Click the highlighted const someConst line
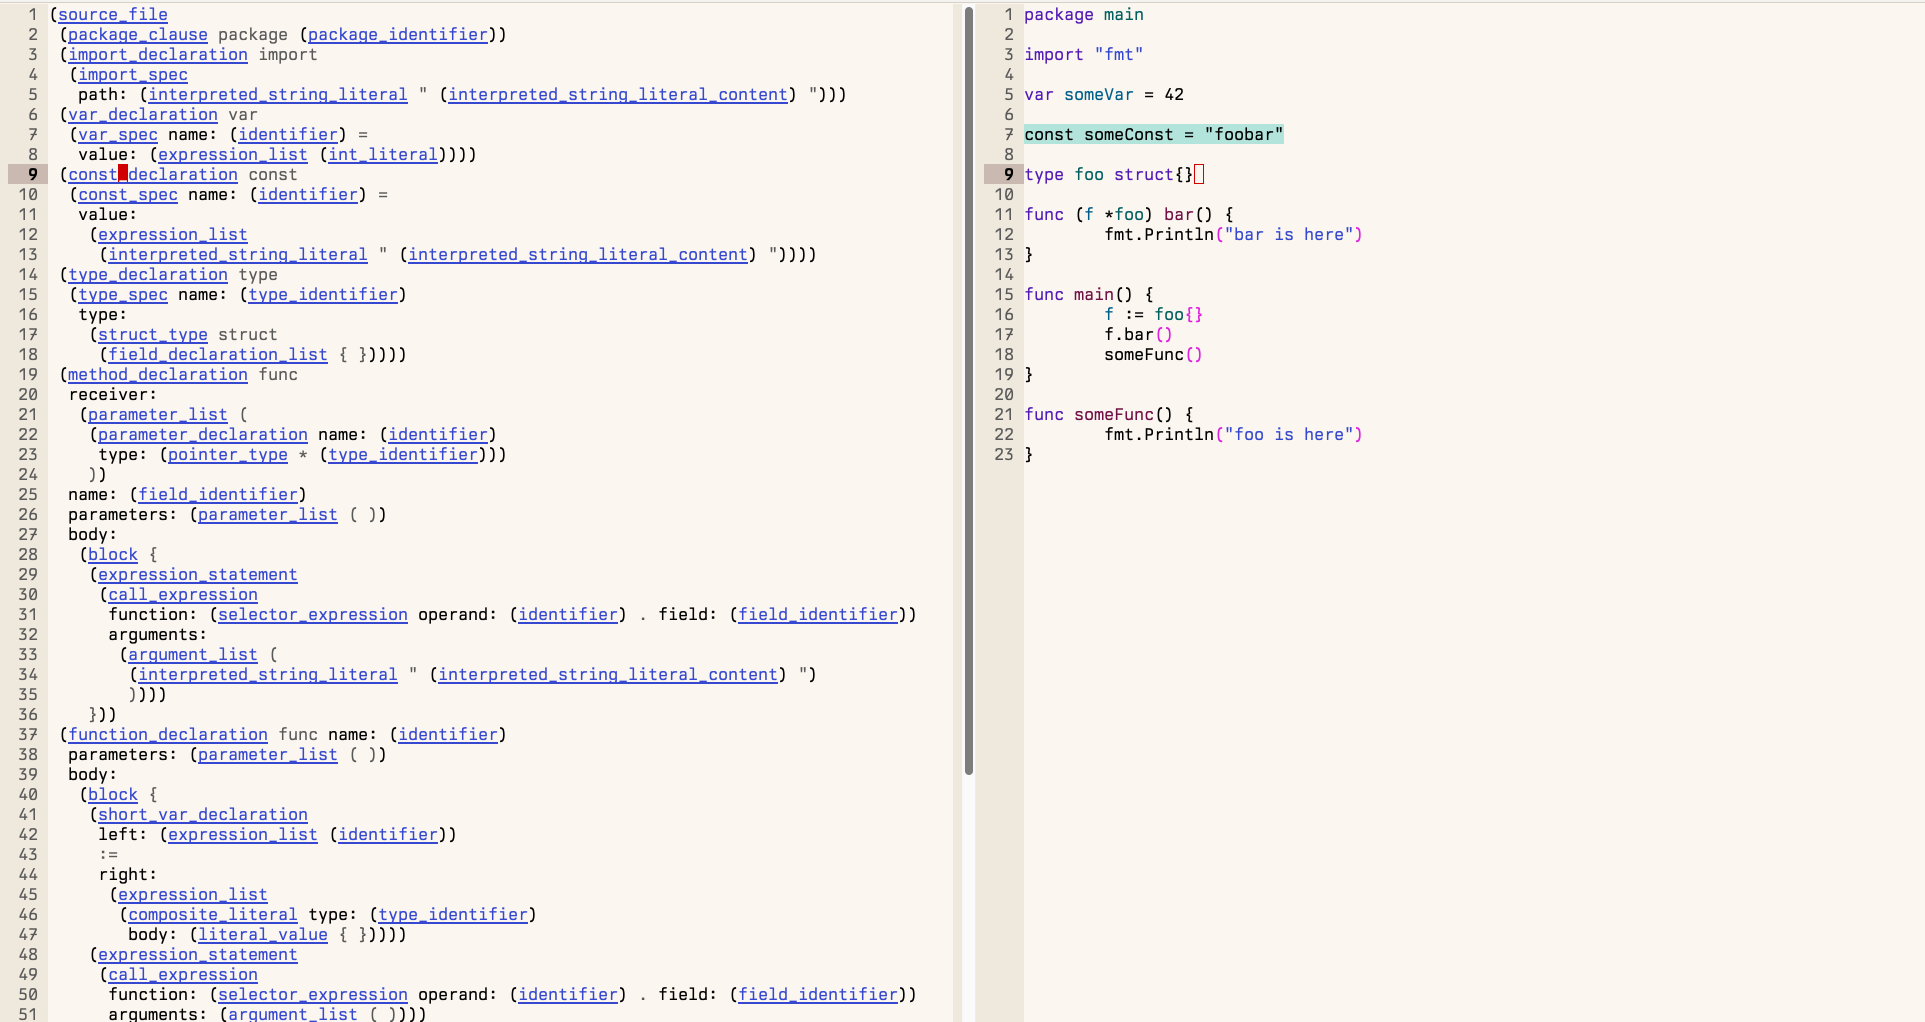 tap(1154, 135)
